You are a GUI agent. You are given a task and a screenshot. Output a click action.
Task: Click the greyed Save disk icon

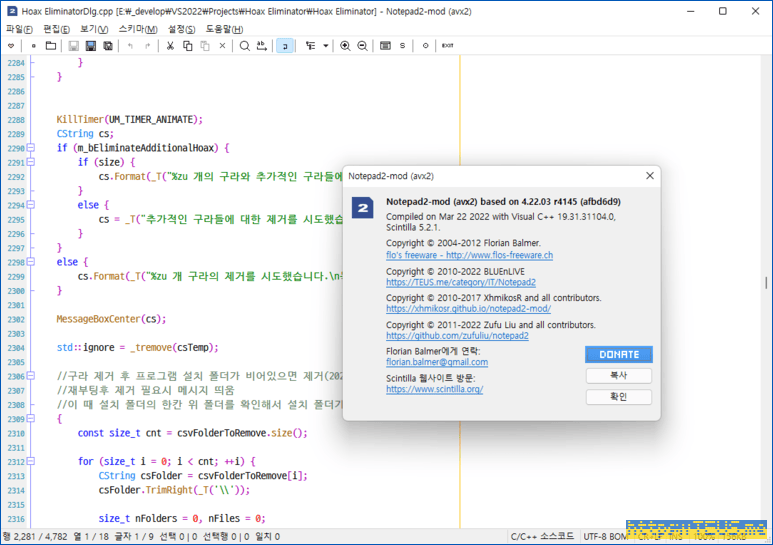[x=73, y=46]
